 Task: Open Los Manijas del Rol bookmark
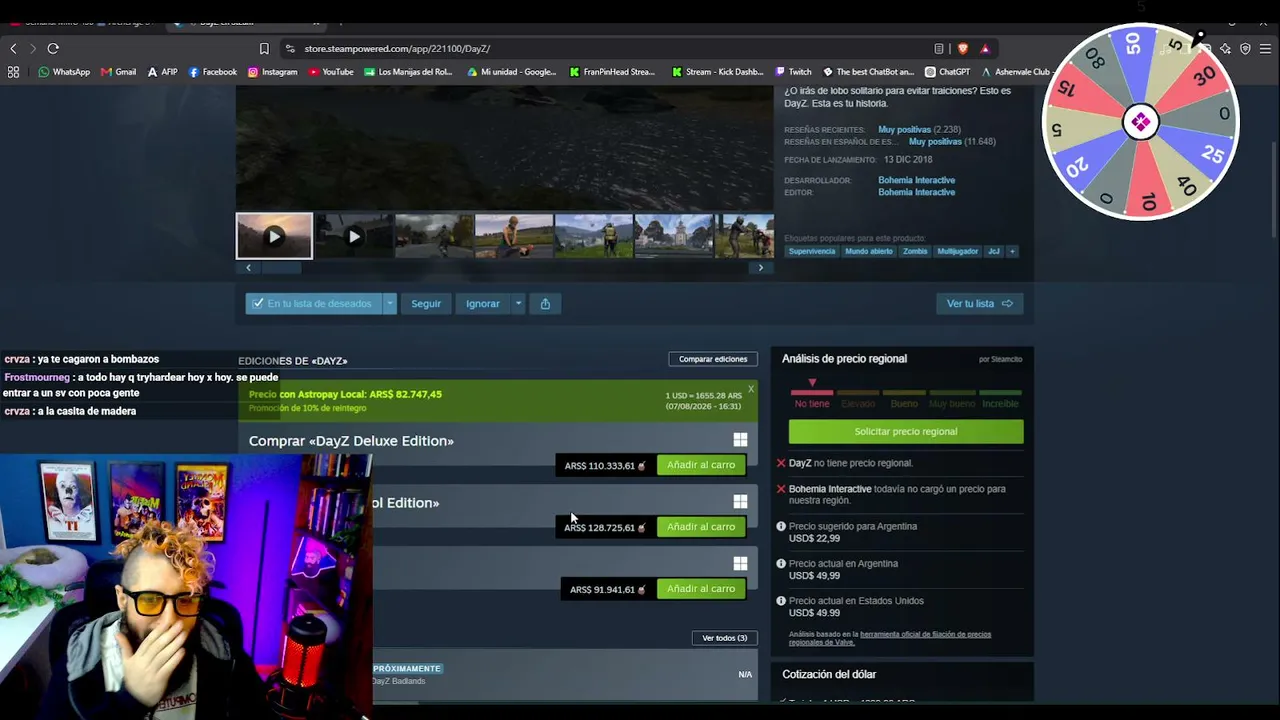pos(409,72)
